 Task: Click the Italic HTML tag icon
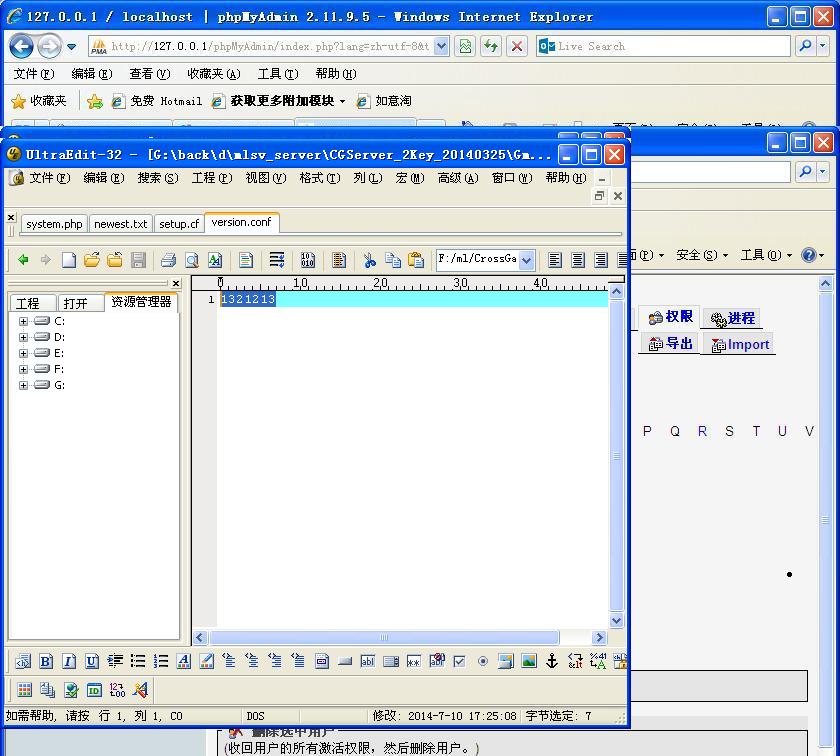point(68,661)
